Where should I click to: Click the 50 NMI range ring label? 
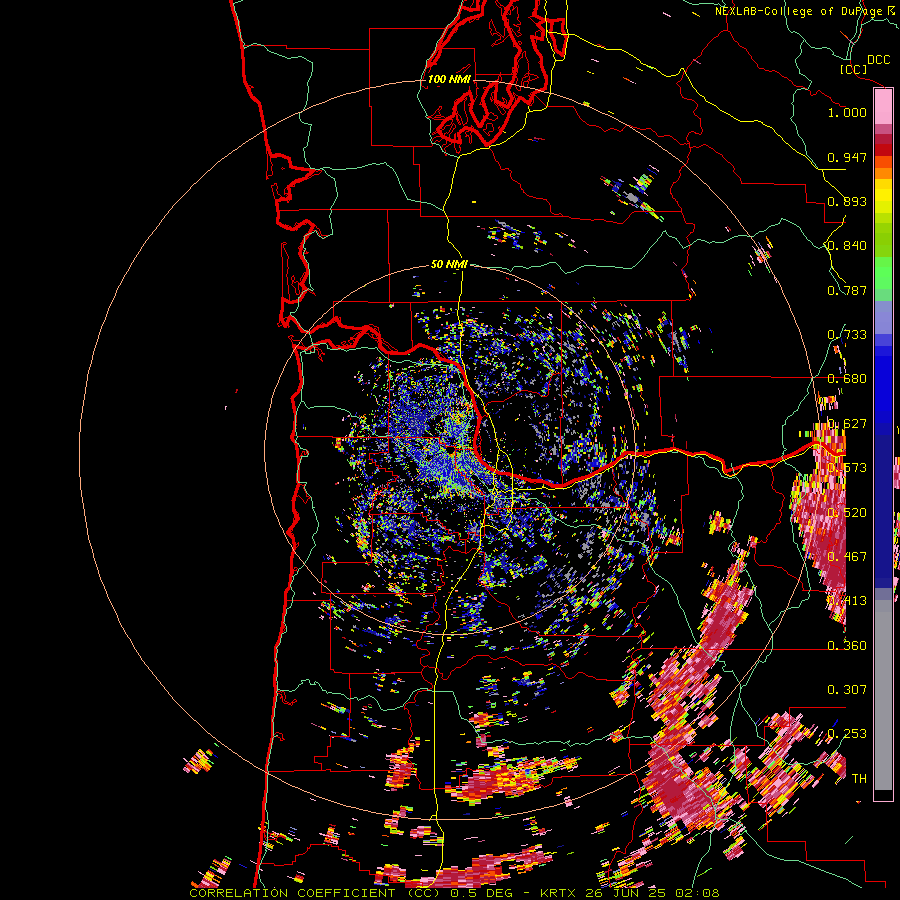click(449, 264)
